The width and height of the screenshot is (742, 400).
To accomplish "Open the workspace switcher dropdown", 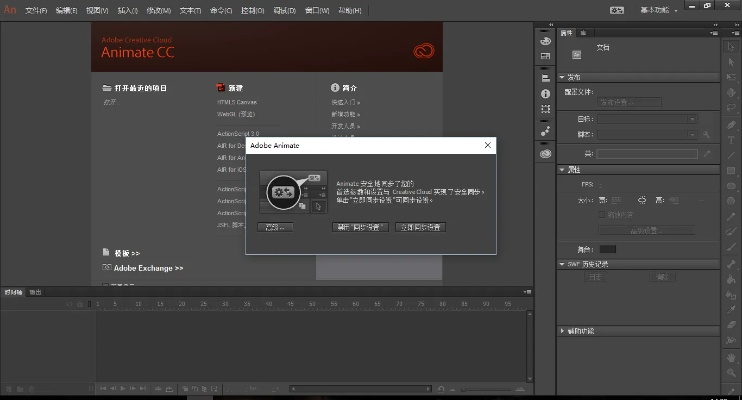I will tap(659, 10).
